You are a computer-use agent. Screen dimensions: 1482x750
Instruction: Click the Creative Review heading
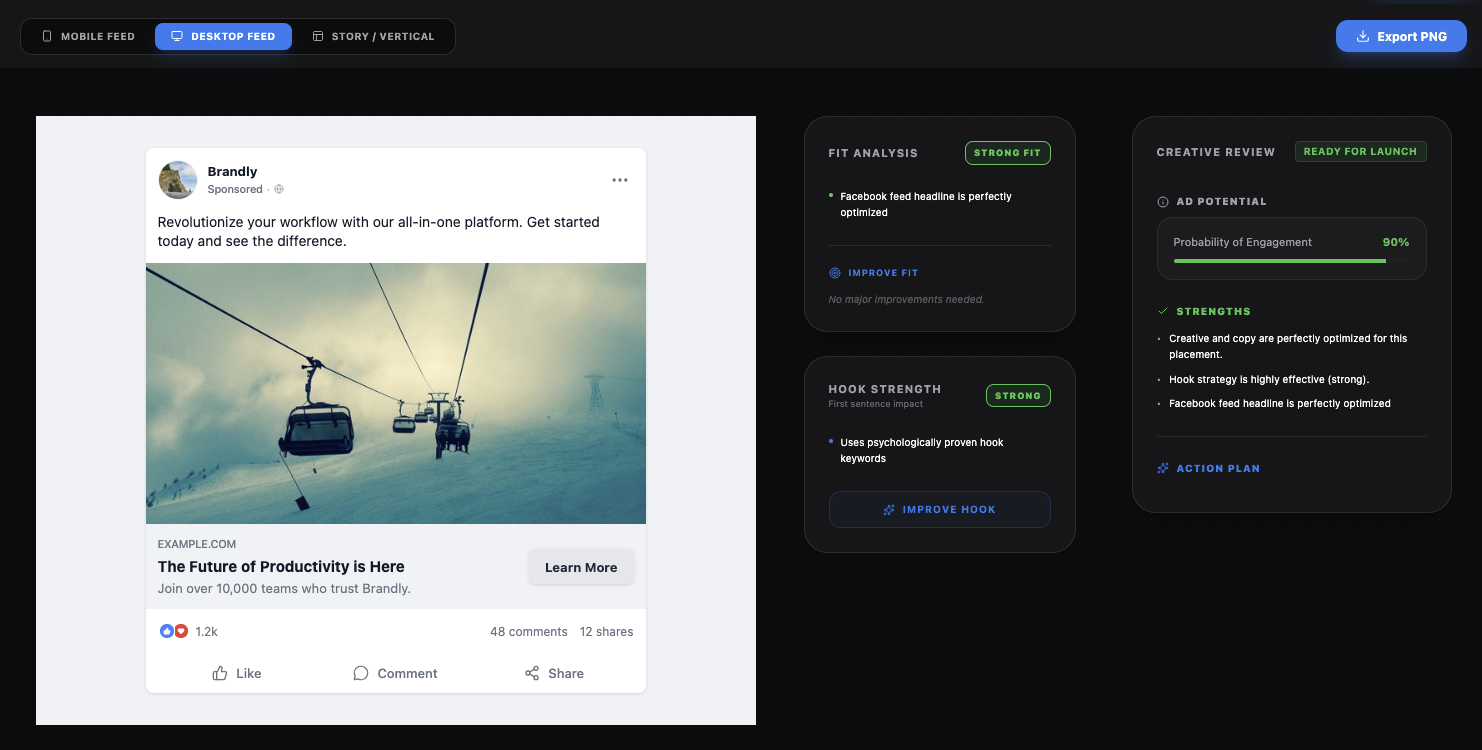1216,152
